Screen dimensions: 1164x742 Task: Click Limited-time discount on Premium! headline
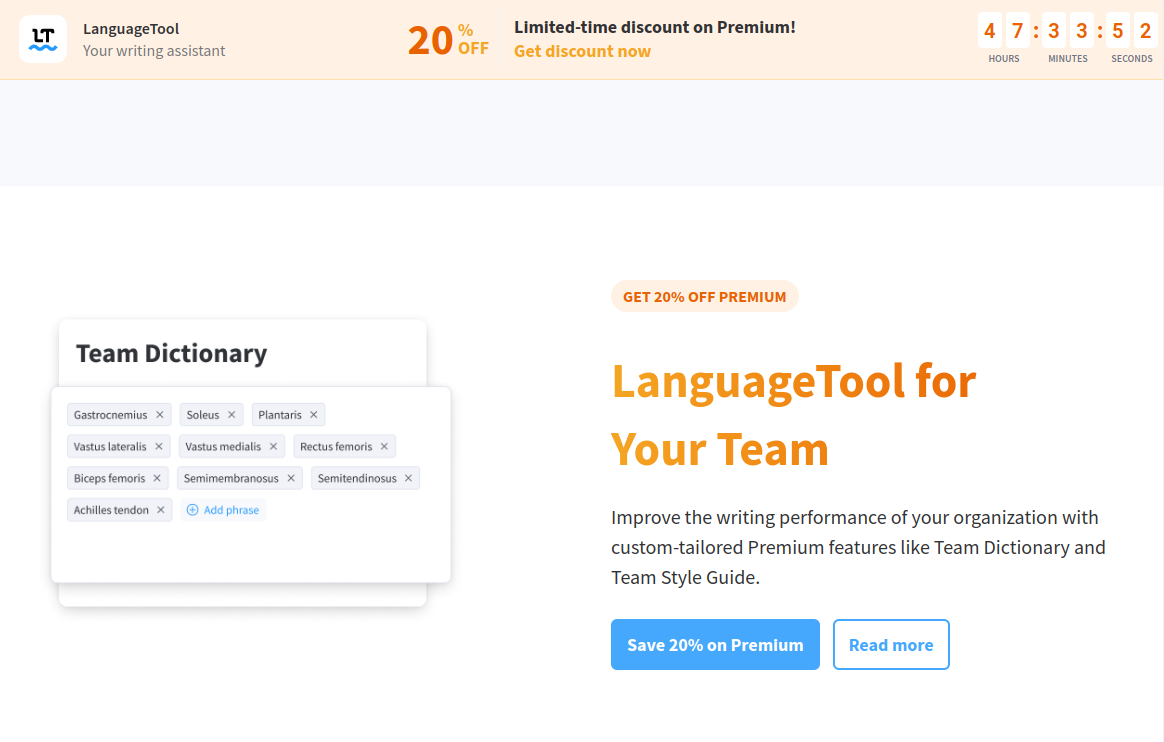(x=655, y=27)
